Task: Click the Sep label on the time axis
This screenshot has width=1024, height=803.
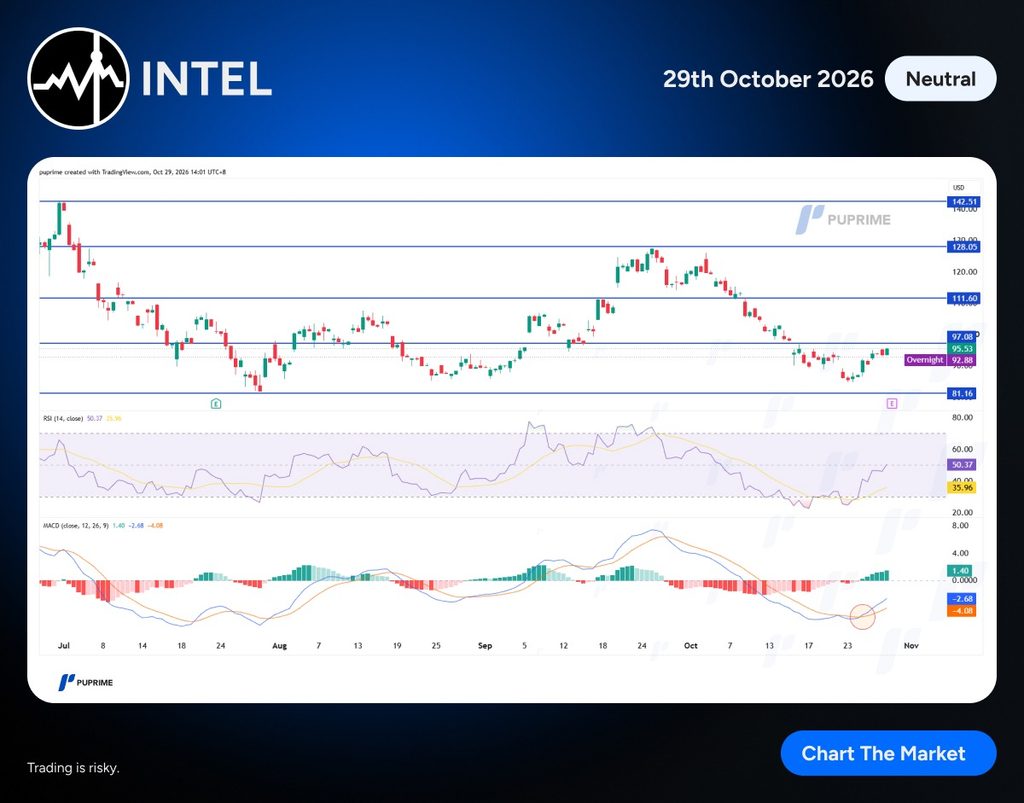Action: (x=485, y=646)
